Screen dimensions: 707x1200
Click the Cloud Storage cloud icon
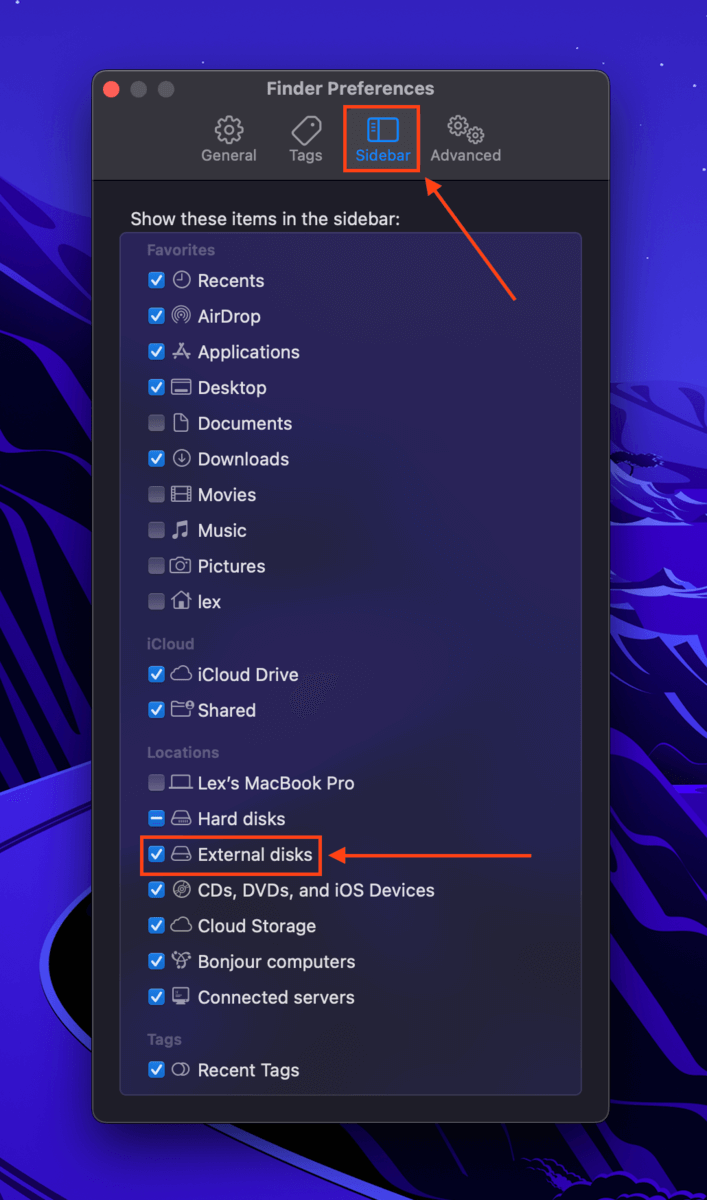tap(181, 926)
